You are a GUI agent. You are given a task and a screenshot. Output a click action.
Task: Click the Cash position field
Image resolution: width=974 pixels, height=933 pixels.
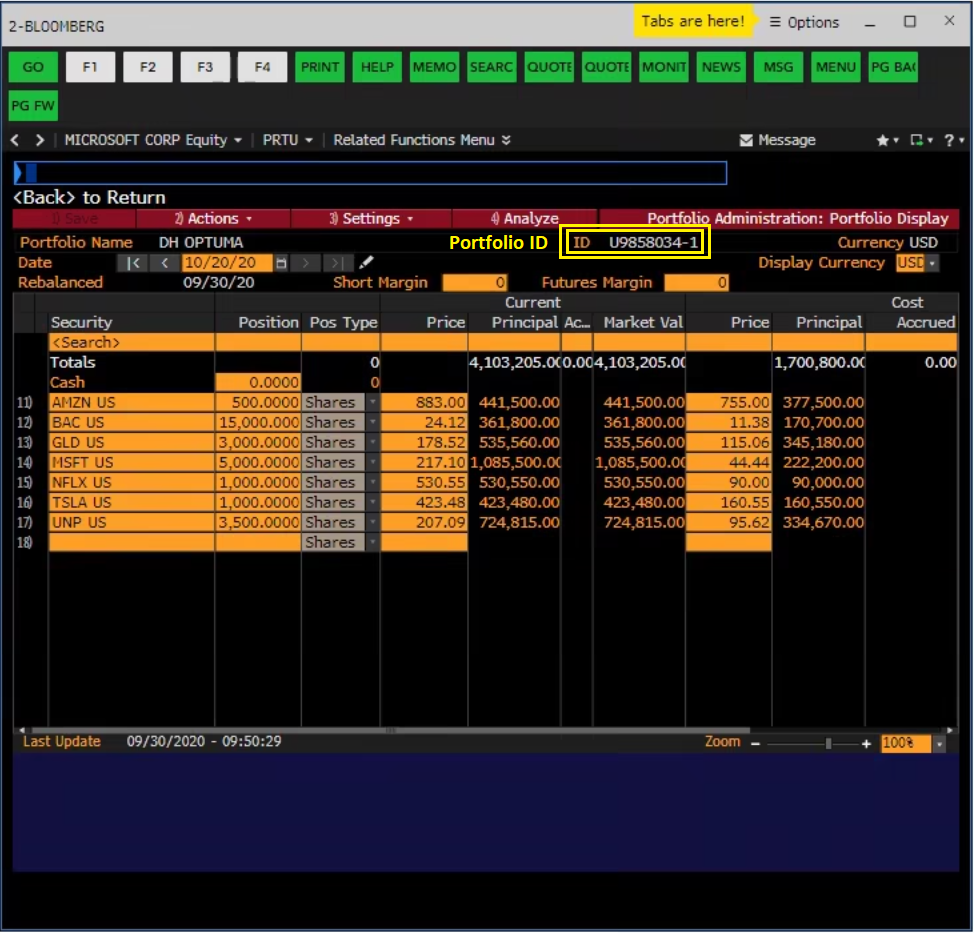tap(258, 383)
